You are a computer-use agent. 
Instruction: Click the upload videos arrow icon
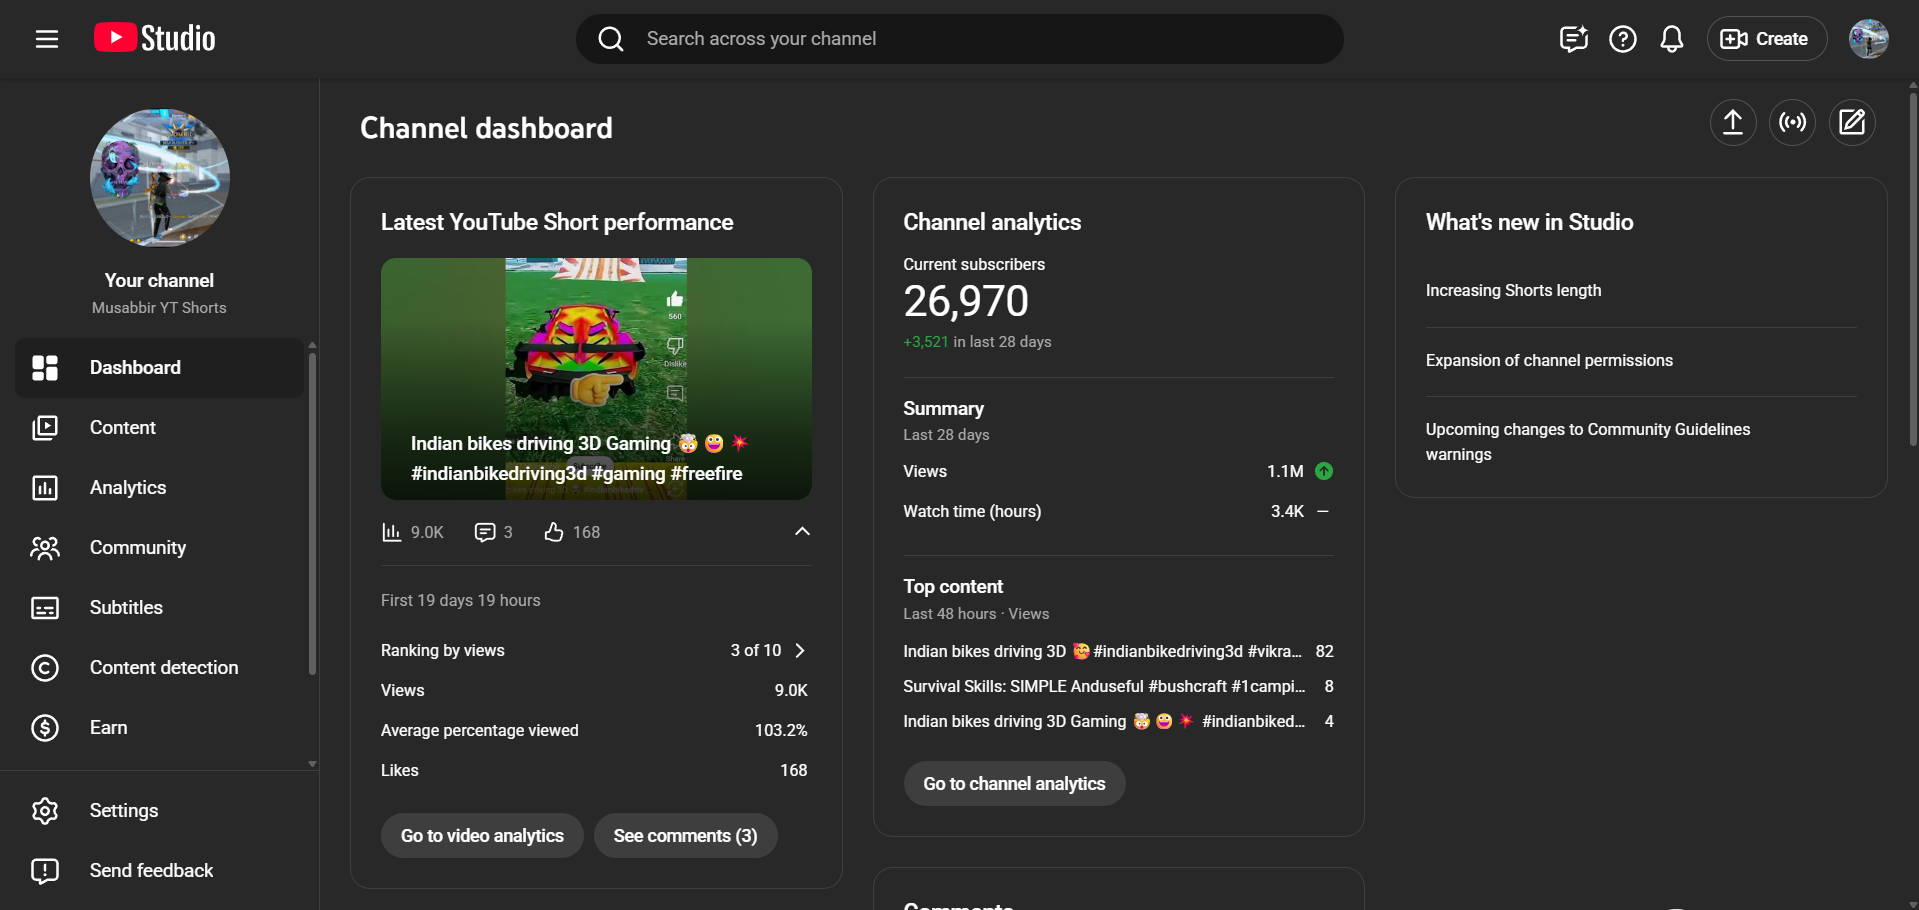tap(1732, 122)
